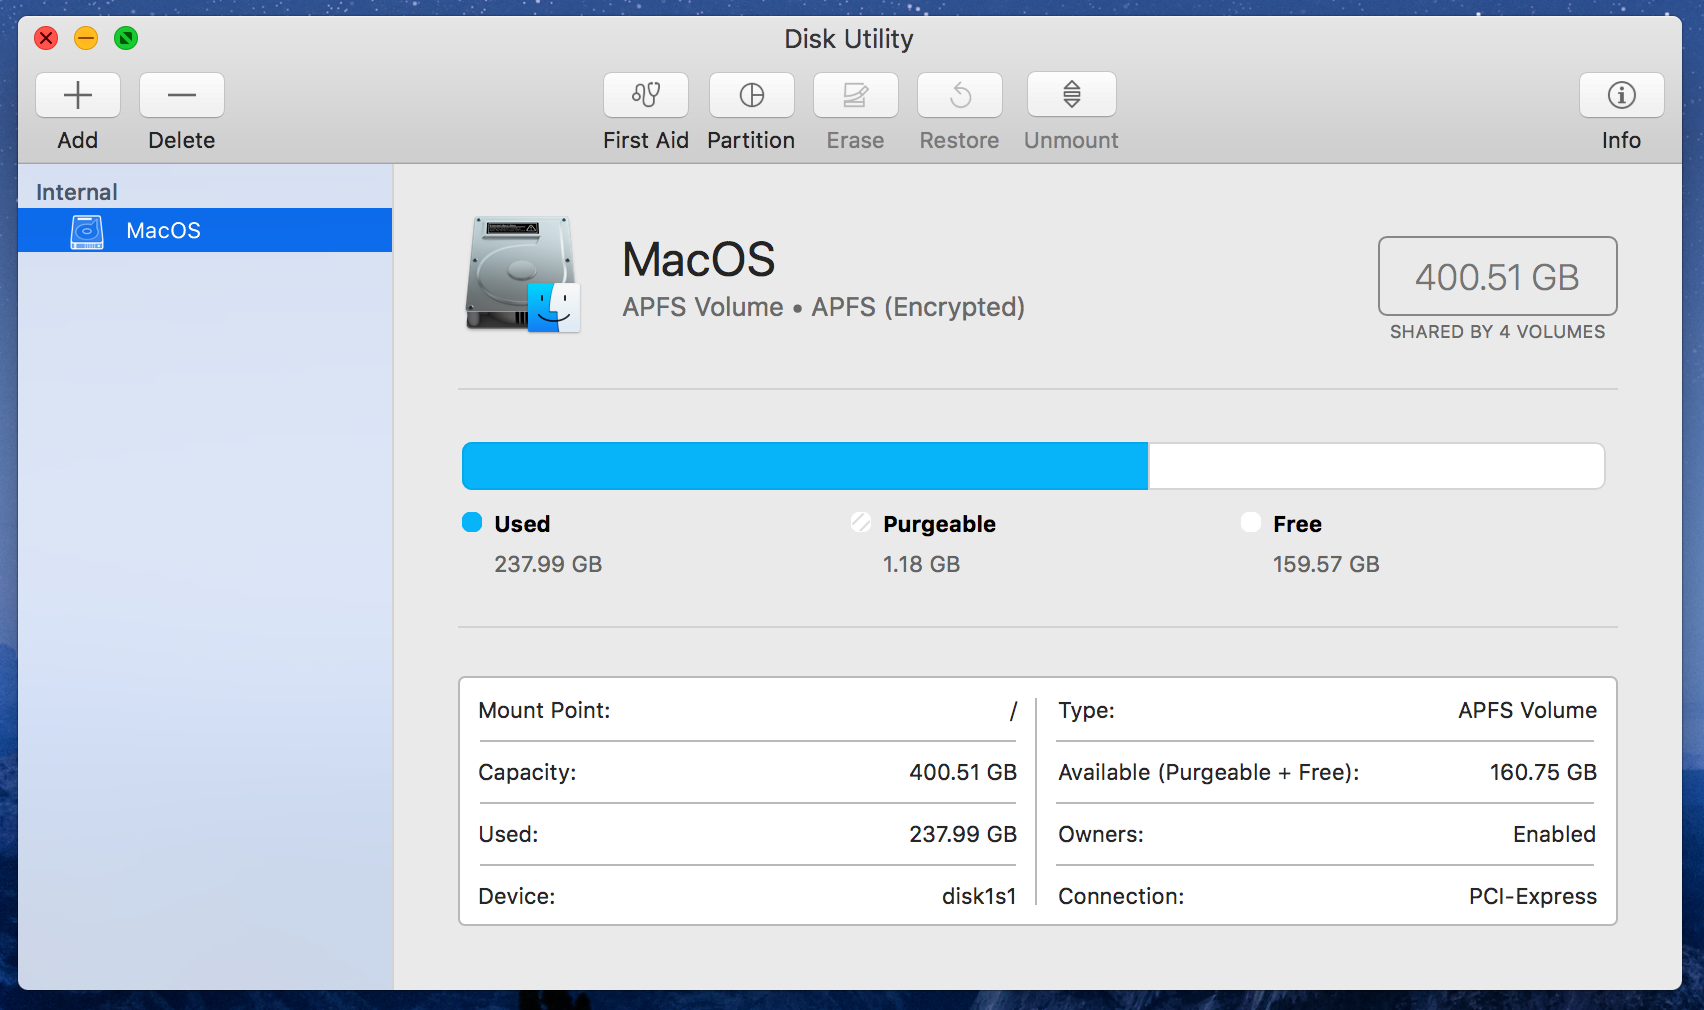Click the Restore arrow icon
Viewport: 1704px width, 1010px height.
960,95
